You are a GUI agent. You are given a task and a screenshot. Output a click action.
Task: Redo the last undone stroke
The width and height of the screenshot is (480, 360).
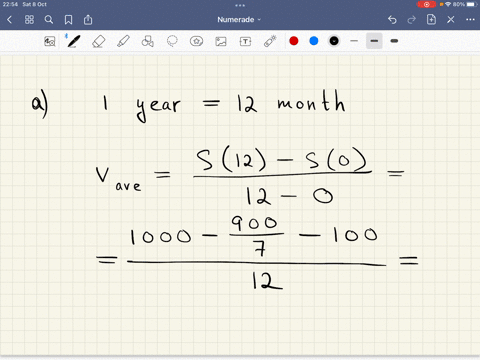(x=412, y=20)
